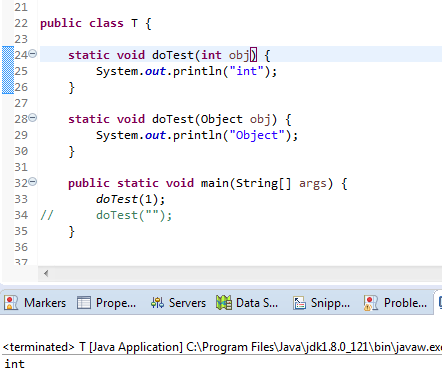Open the Markers tab
The image size is (442, 384).
coord(35,303)
